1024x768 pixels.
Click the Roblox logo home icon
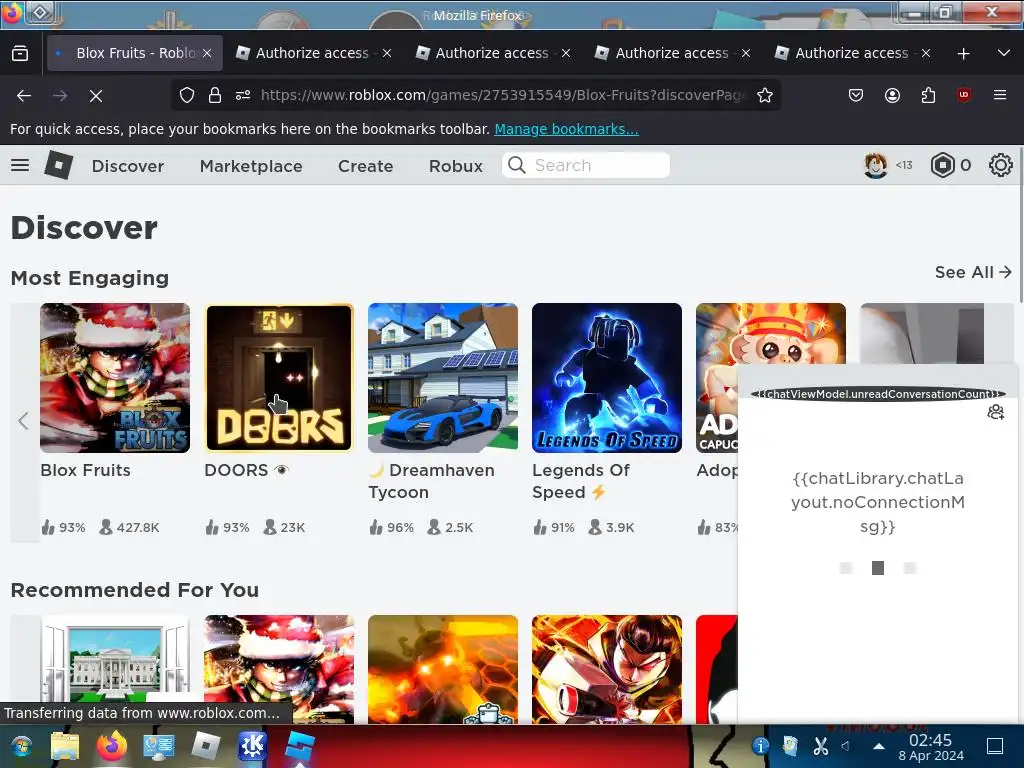click(58, 165)
